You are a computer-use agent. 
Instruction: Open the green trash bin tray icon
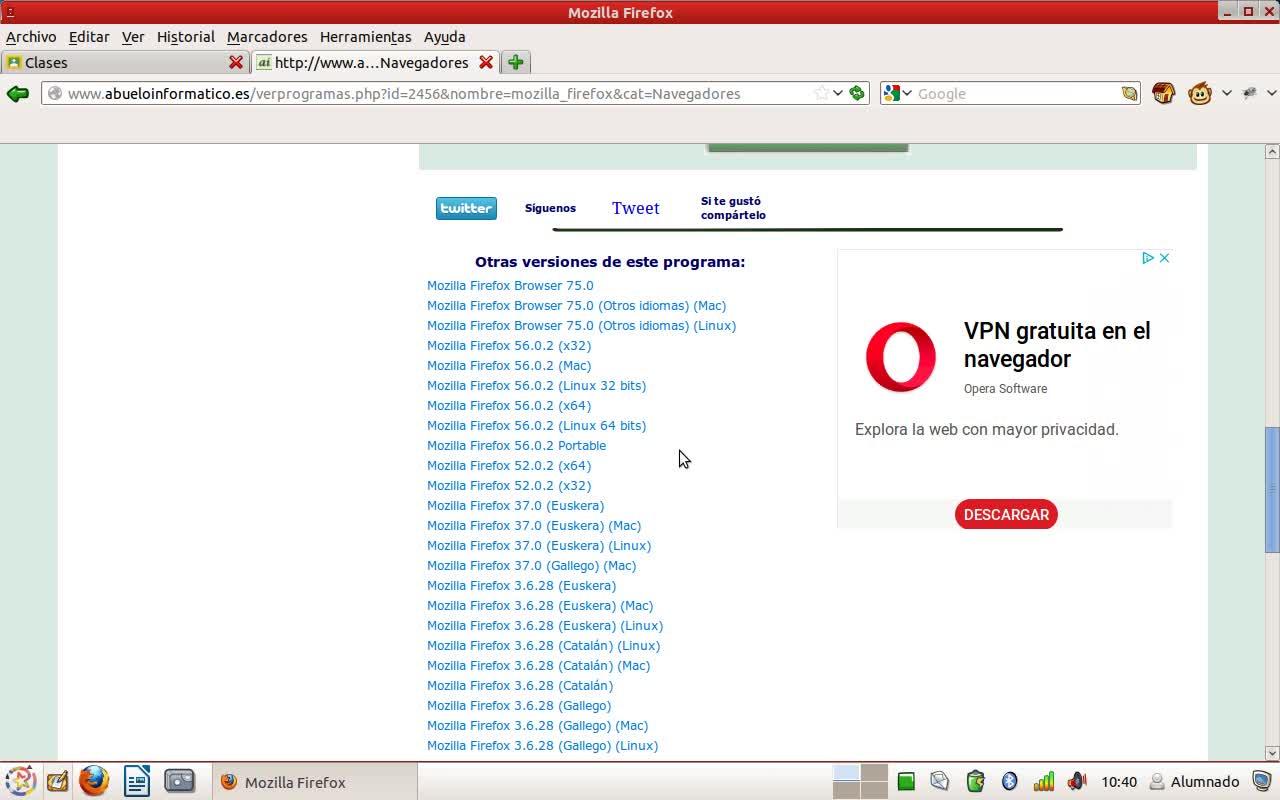pyautogui.click(x=975, y=782)
